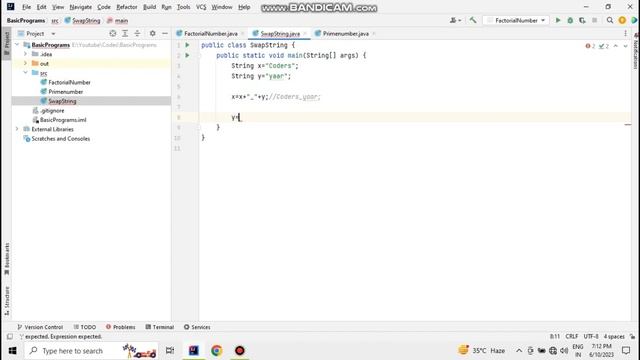Open Search Everywhere magnifier
The width and height of the screenshot is (640, 360).
[610, 20]
